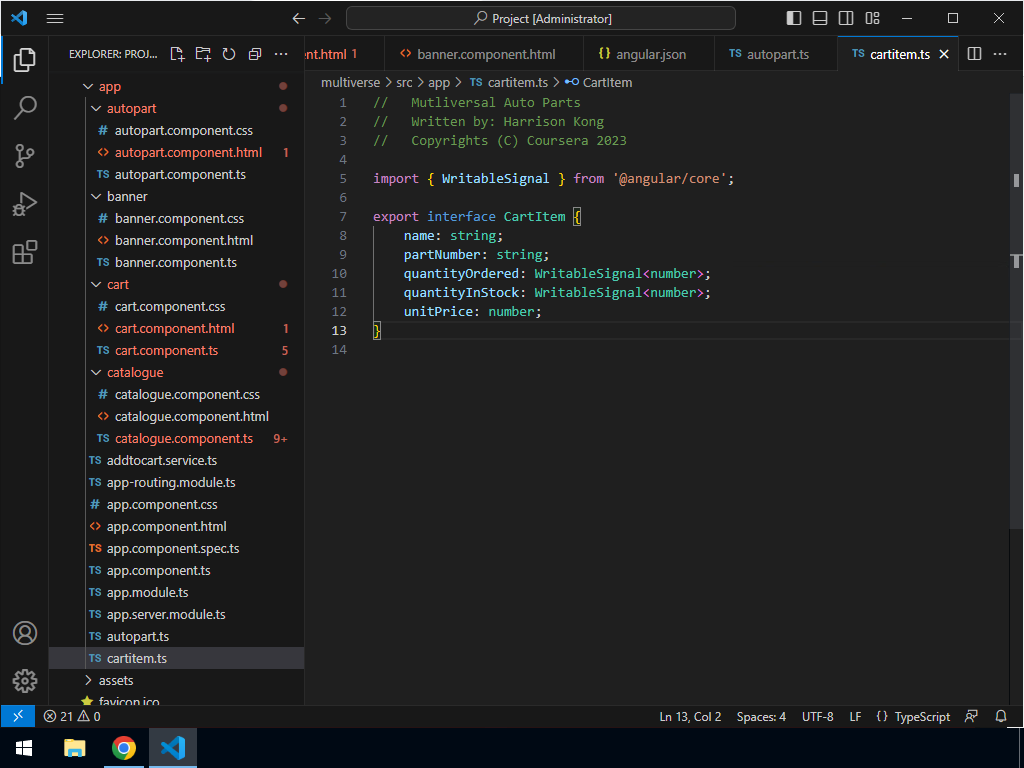This screenshot has height=768, width=1024.
Task: Collapse all folders in Explorer
Action: pyautogui.click(x=255, y=54)
